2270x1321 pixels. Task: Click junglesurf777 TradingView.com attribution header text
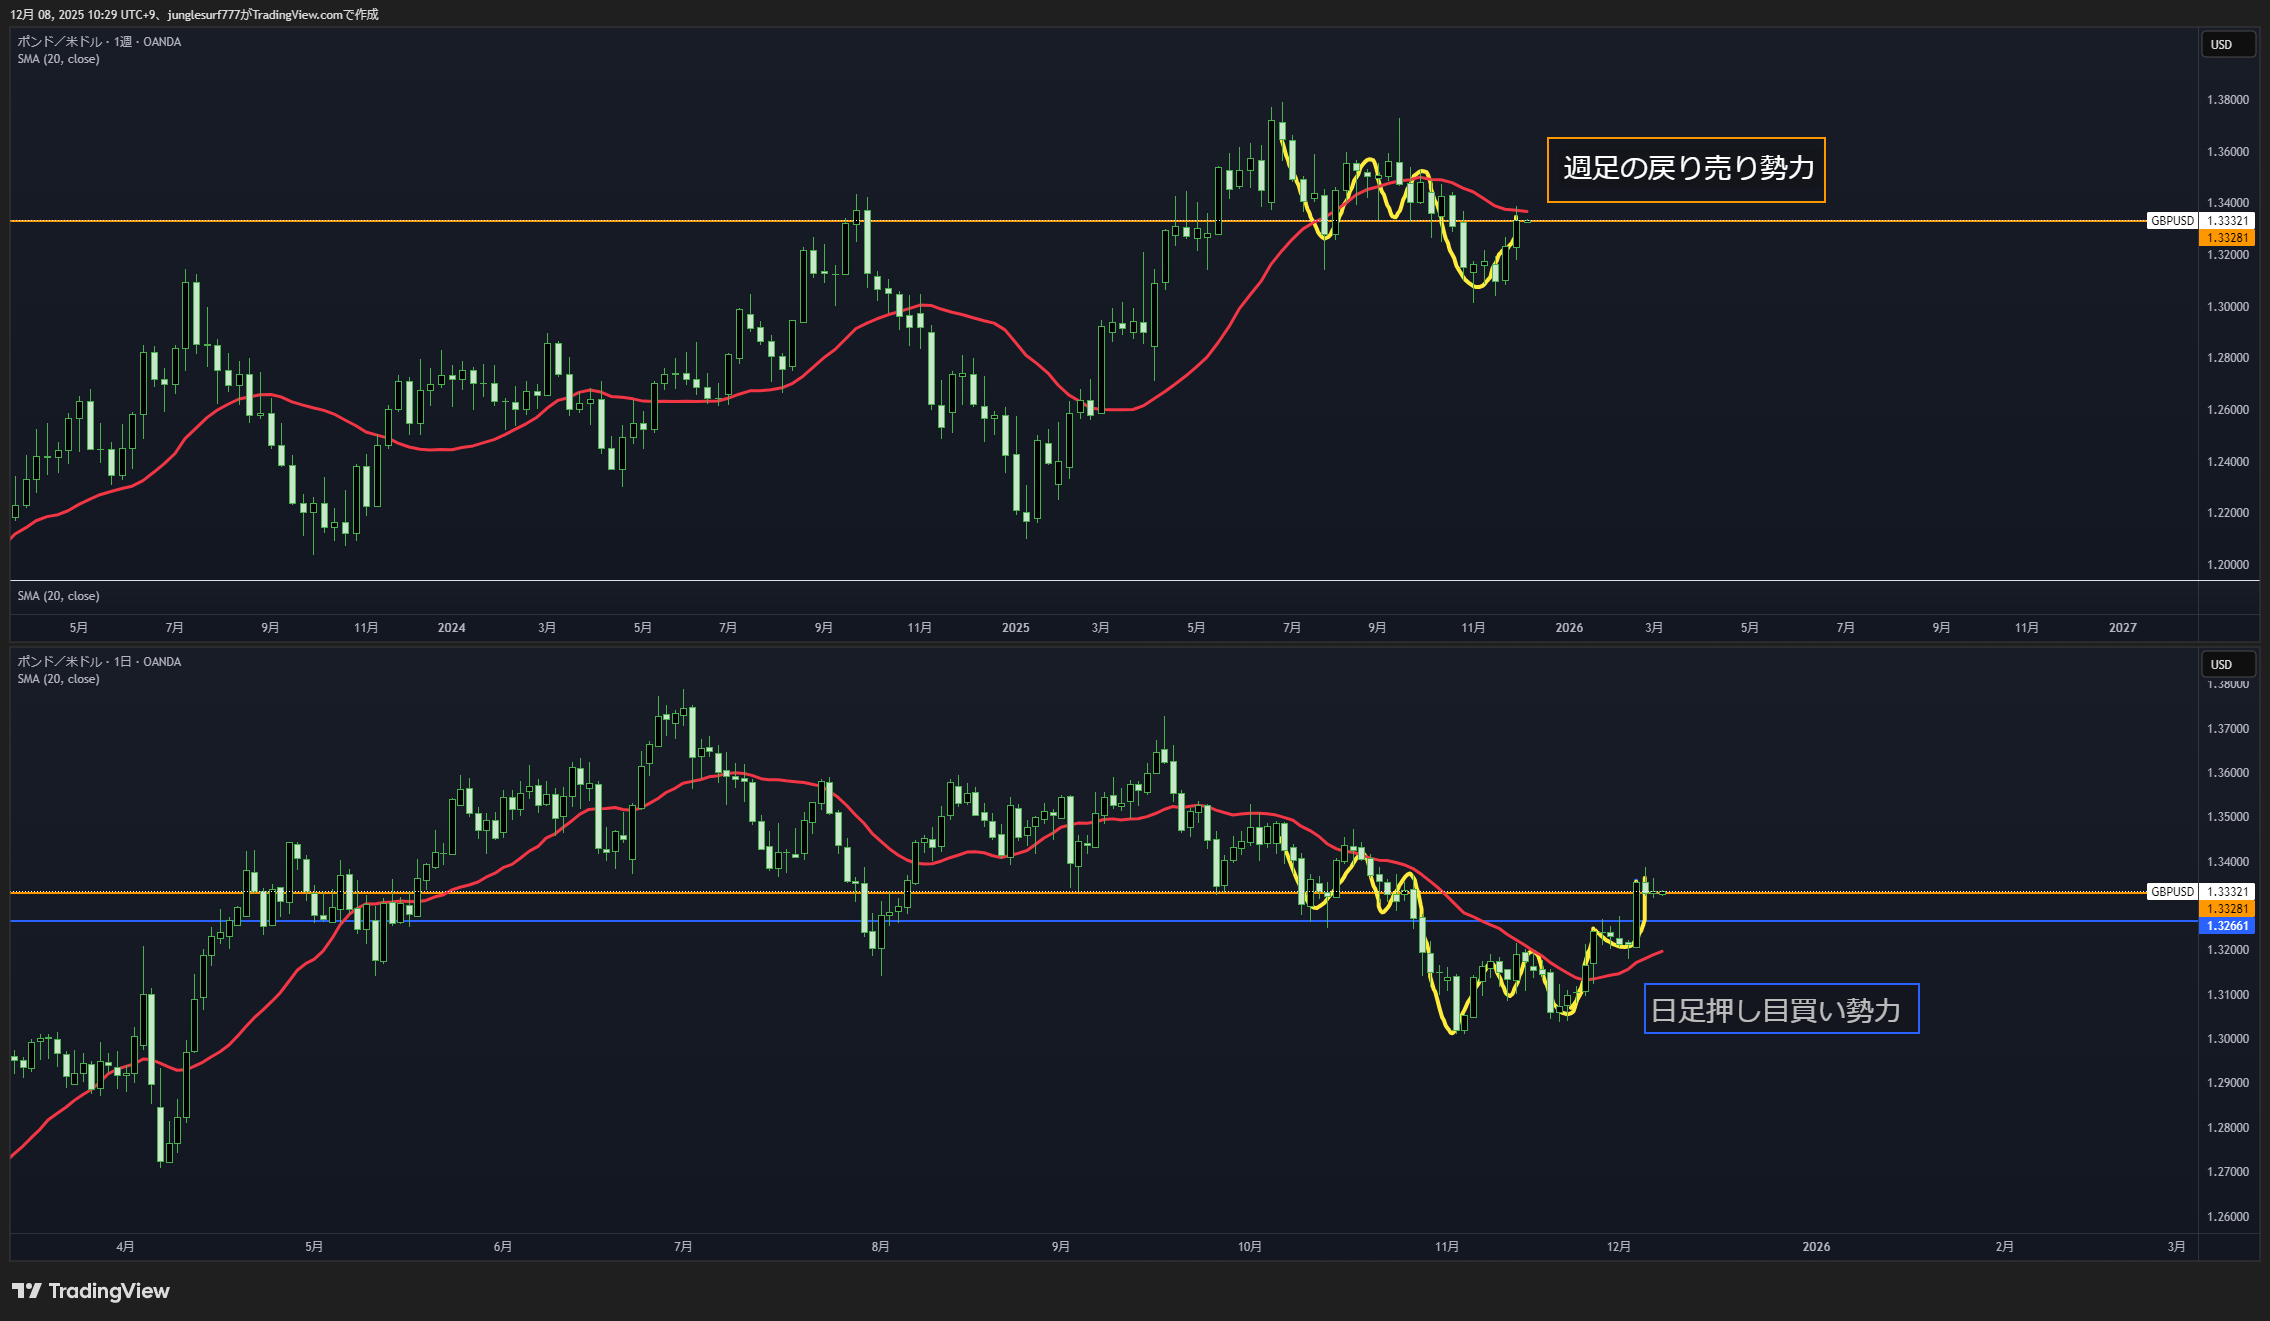[x=194, y=14]
